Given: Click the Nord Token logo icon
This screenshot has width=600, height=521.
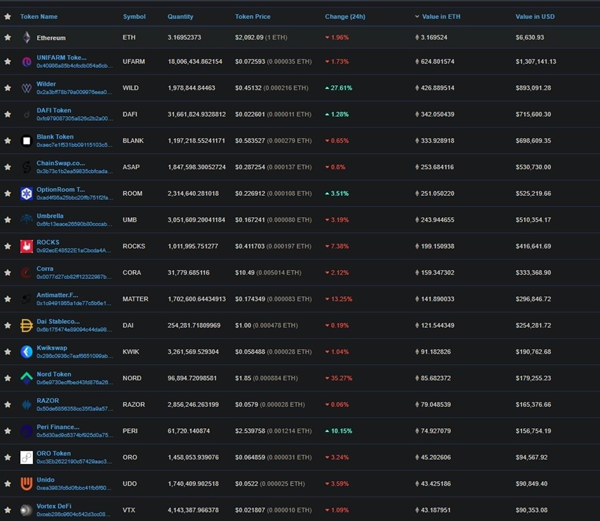Looking at the screenshot, I should click(x=26, y=378).
